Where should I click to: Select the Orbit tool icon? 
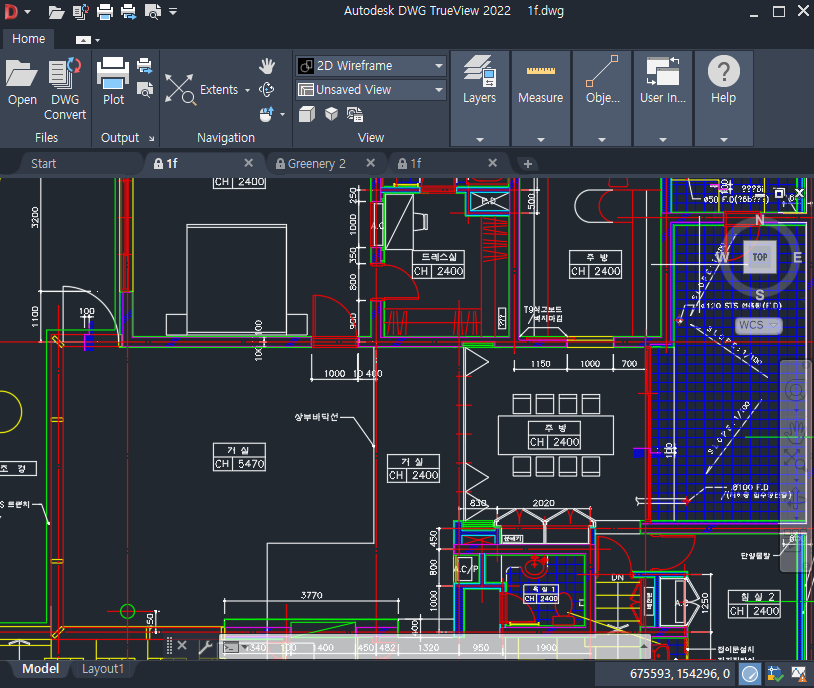pyautogui.click(x=267, y=89)
